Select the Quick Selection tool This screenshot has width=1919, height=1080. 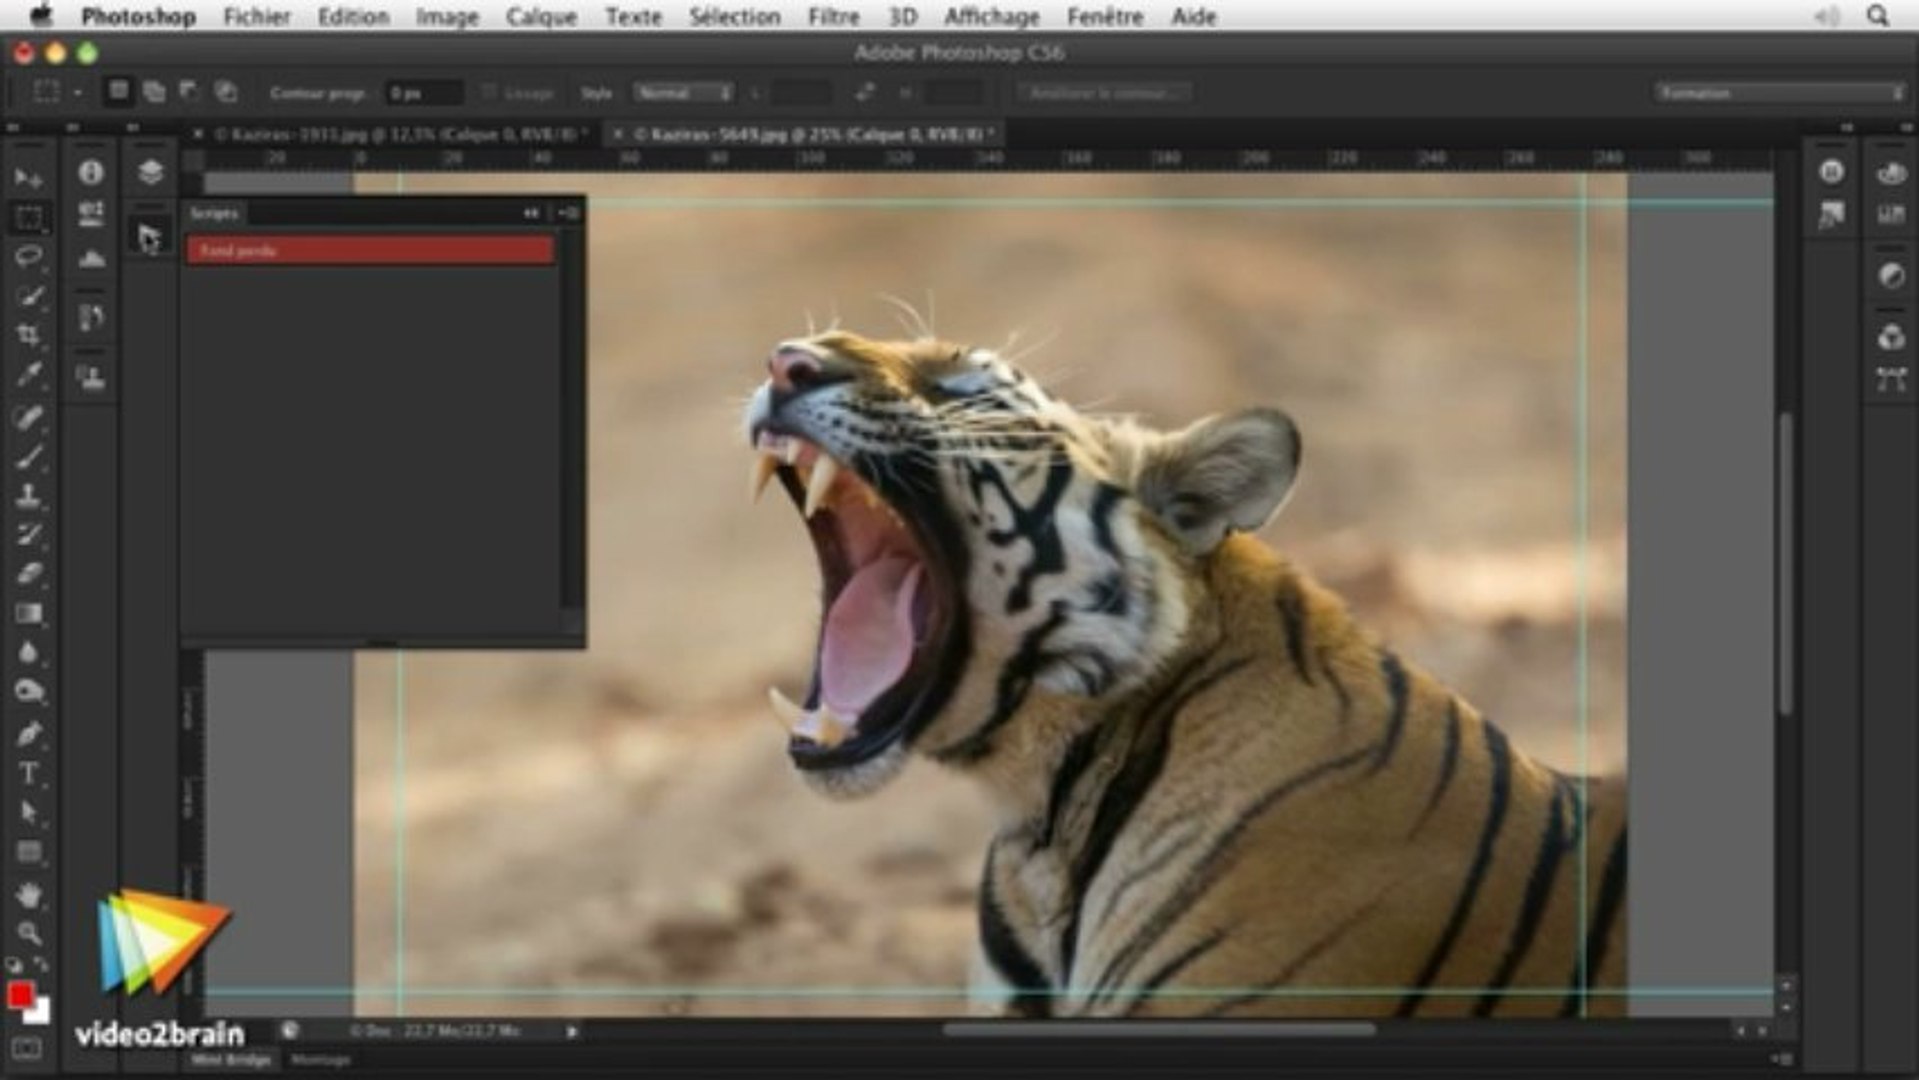(28, 296)
